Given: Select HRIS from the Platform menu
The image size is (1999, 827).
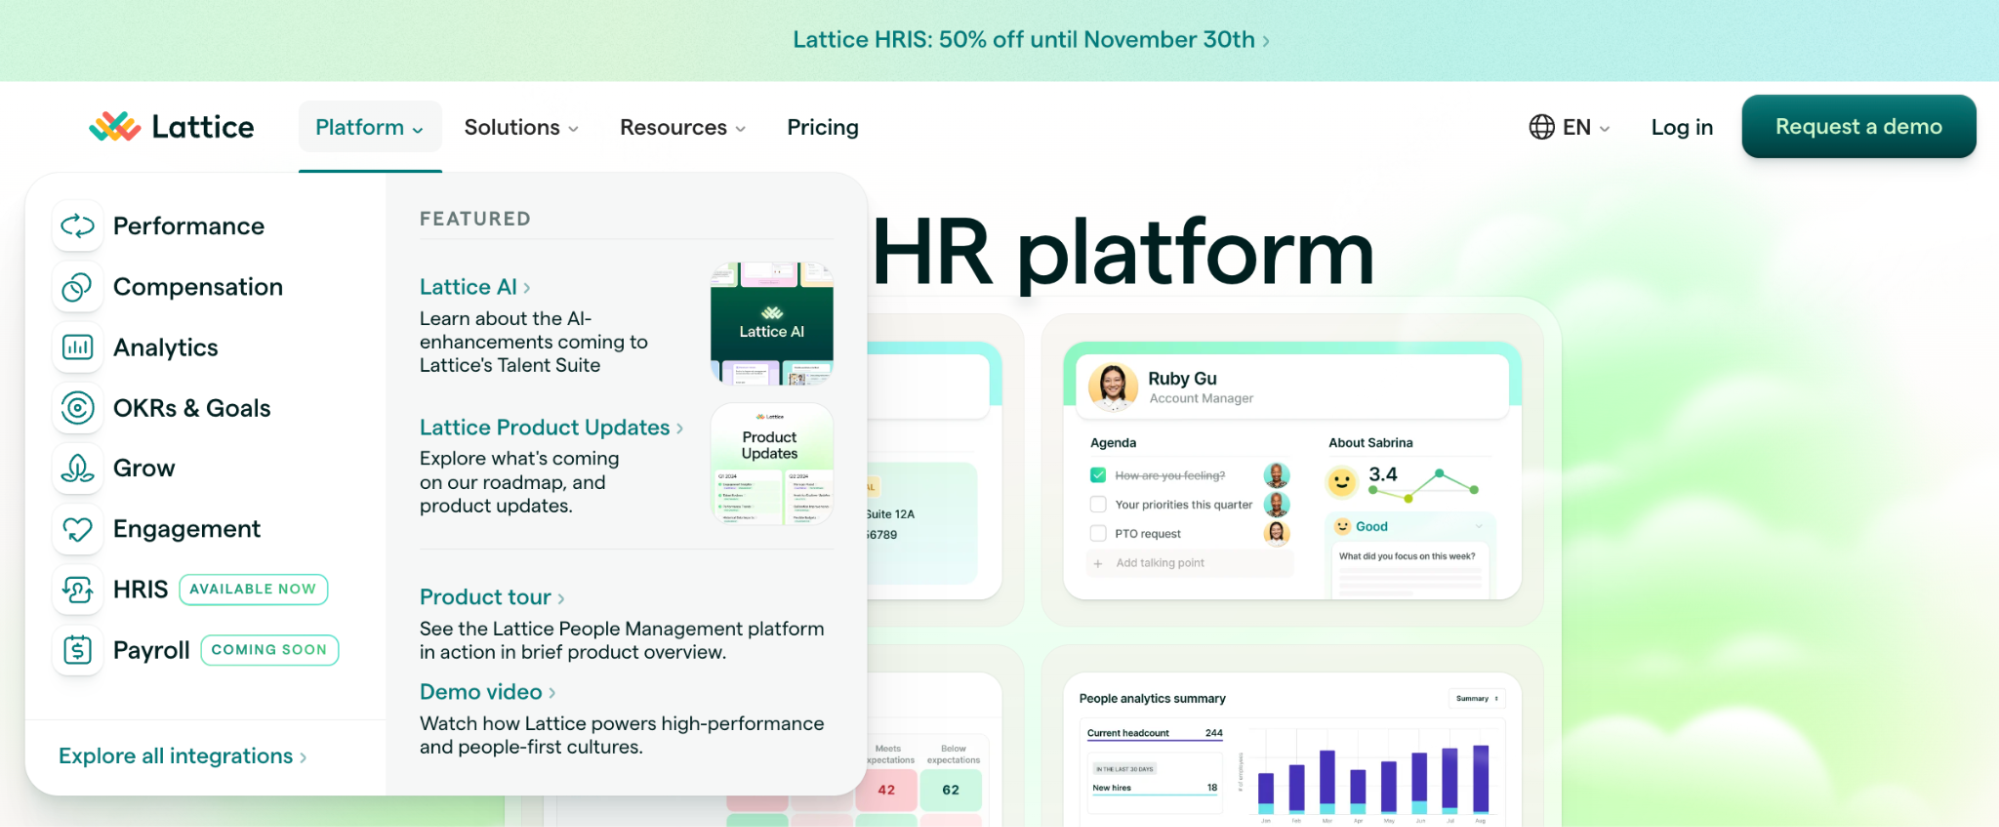Looking at the screenshot, I should pyautogui.click(x=141, y=590).
